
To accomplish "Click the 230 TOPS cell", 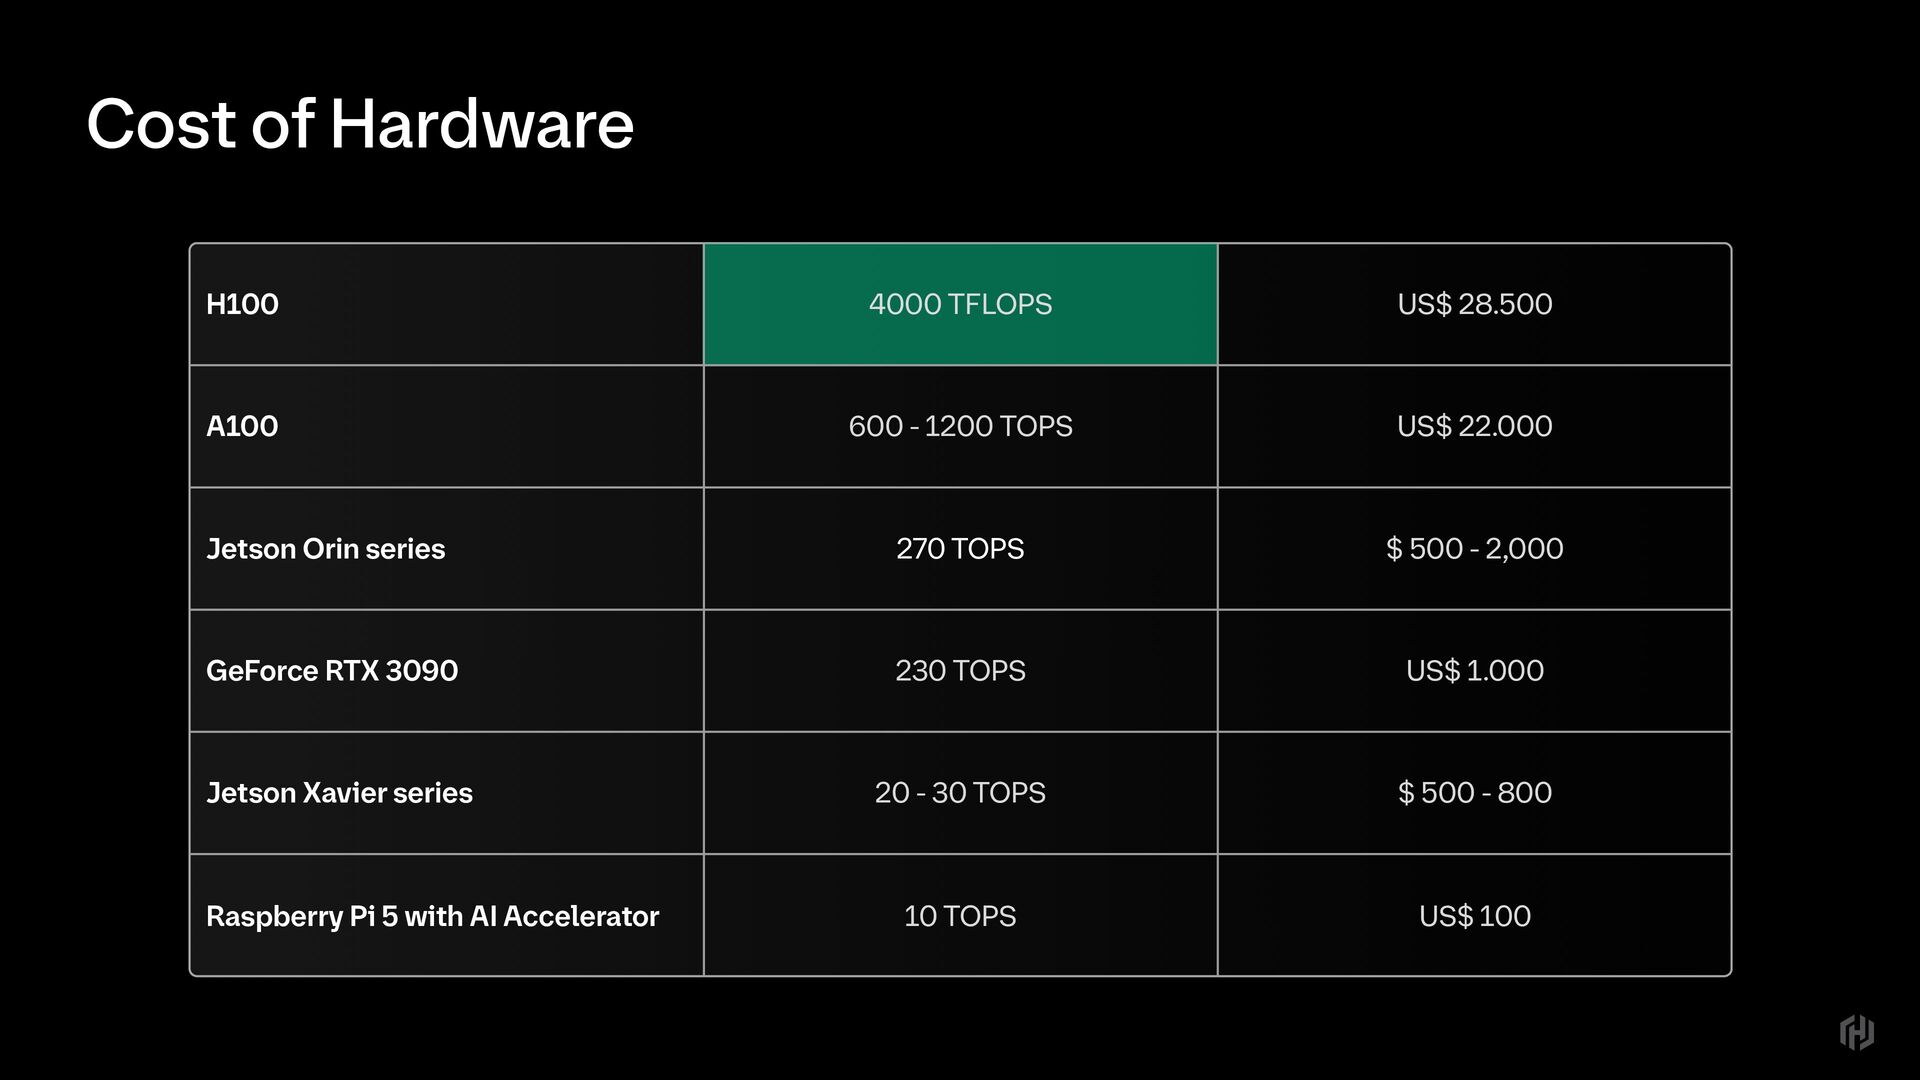I will click(x=960, y=671).
